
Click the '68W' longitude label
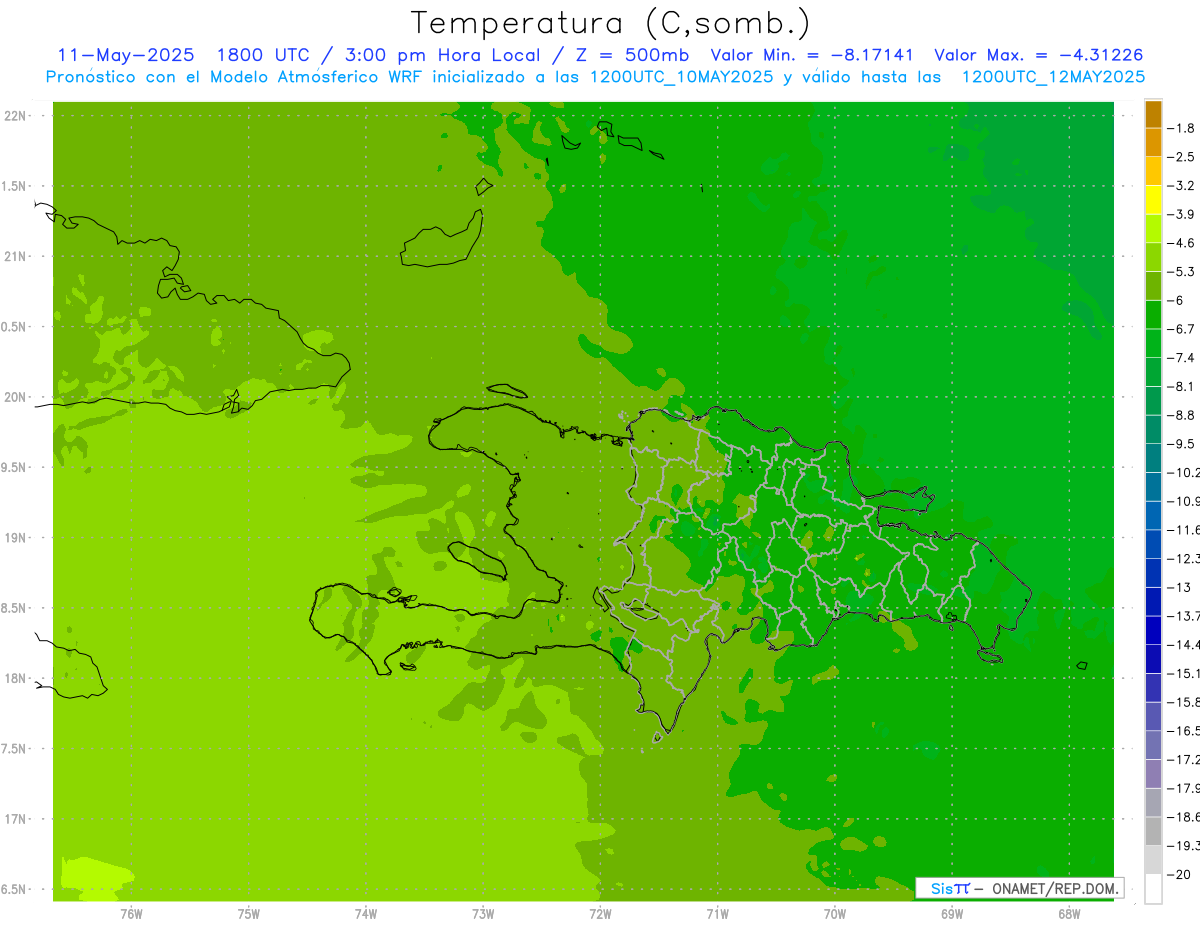point(1069,913)
